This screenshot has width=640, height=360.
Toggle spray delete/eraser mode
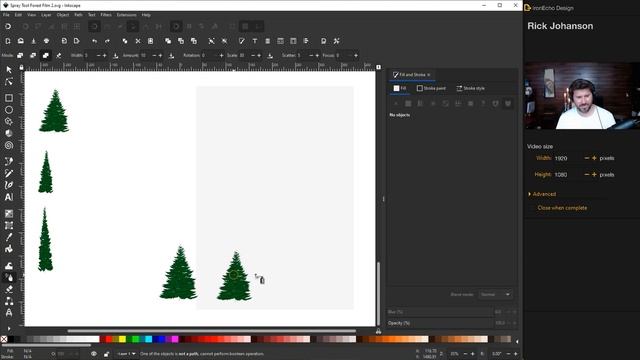click(59, 55)
